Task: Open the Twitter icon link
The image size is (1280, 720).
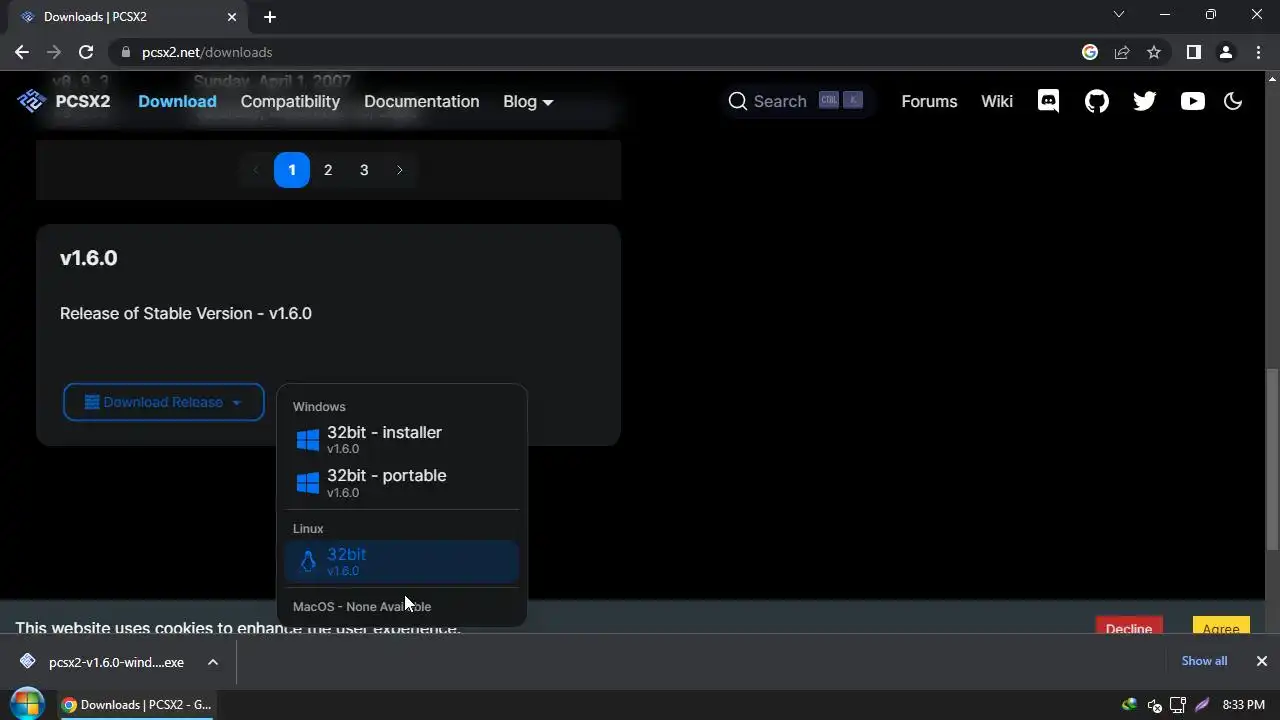Action: (1145, 101)
